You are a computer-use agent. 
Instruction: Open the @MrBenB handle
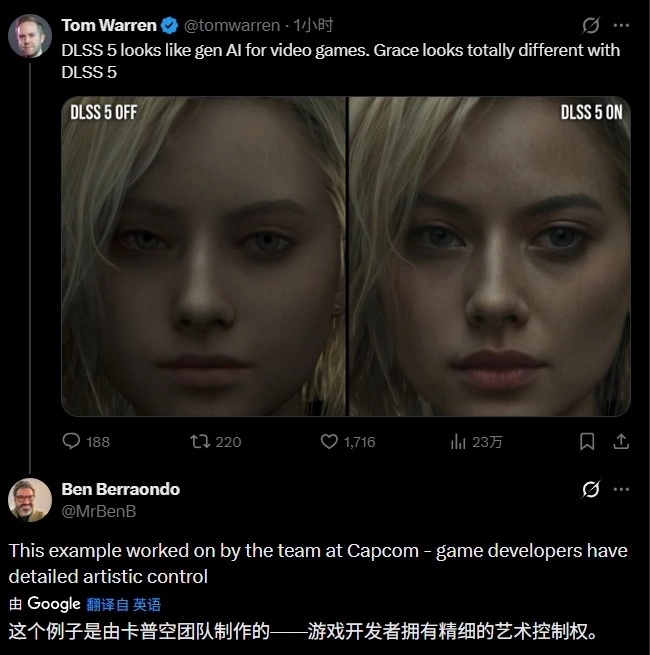tap(99, 511)
